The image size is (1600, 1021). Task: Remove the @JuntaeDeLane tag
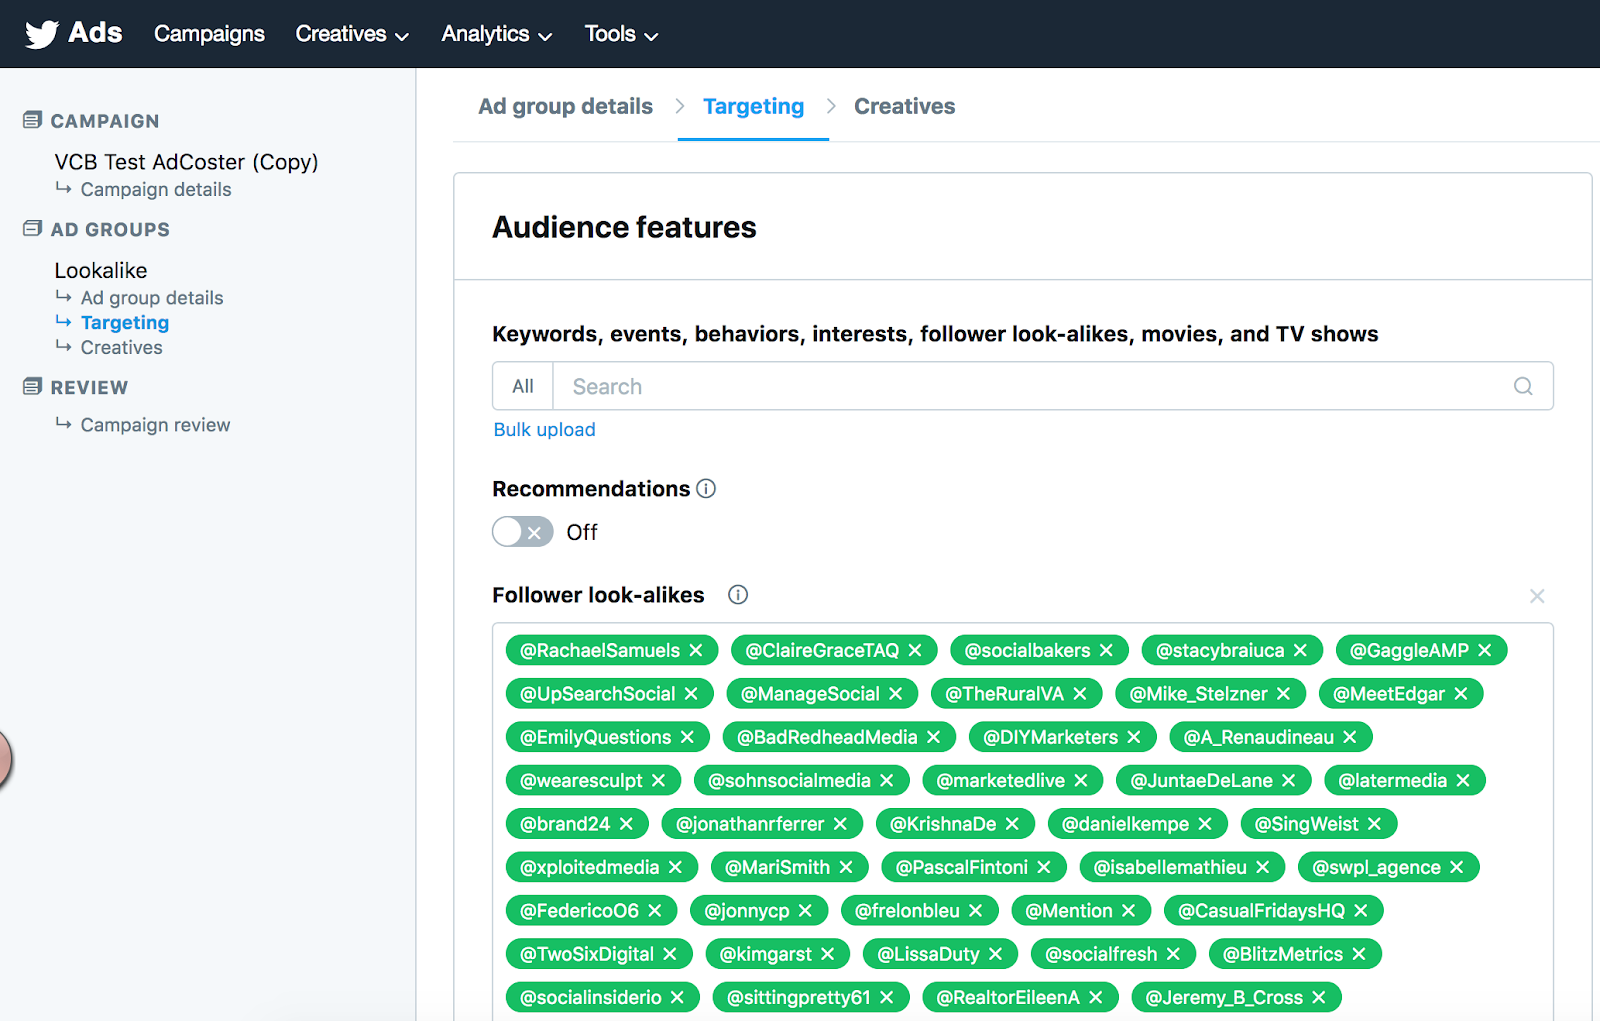[1289, 781]
